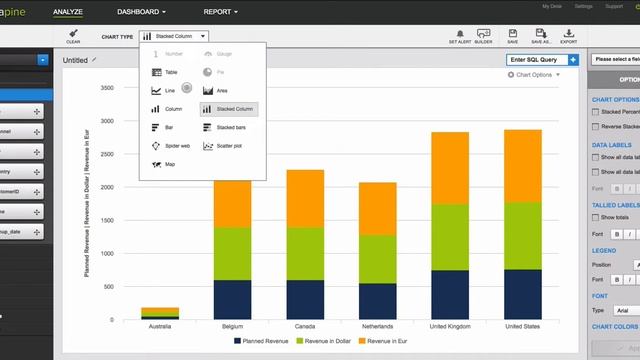Open Support in the top bar
Screen dimensions: 640x360
614,6
